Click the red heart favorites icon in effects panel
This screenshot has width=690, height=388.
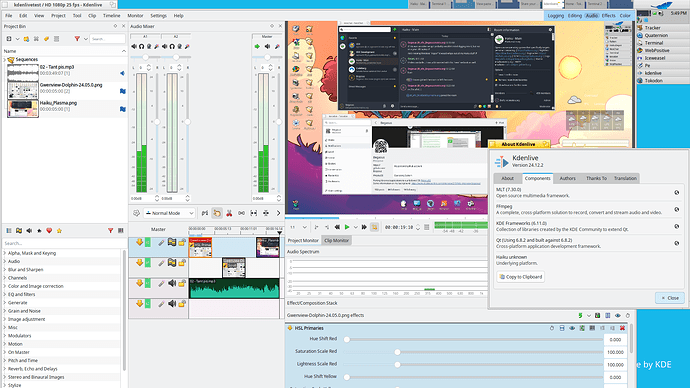(49, 231)
